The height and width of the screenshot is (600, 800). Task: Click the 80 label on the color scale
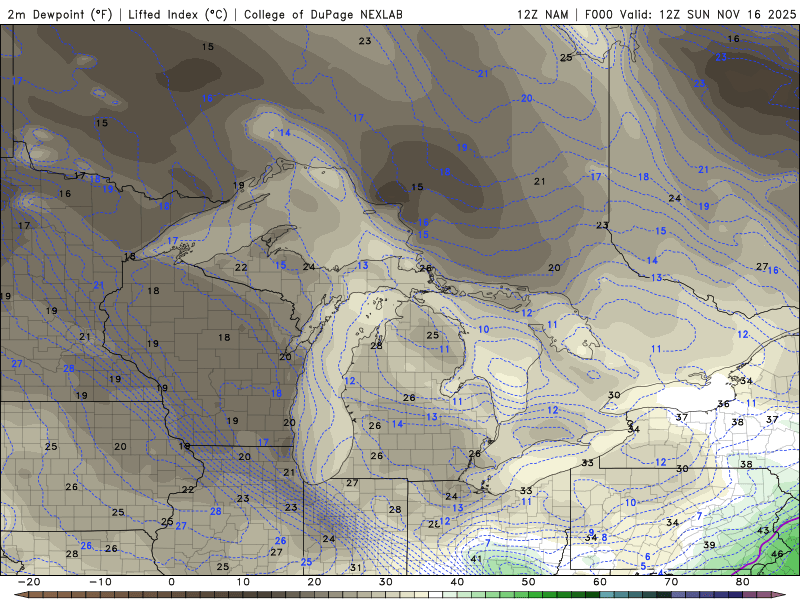(x=743, y=582)
